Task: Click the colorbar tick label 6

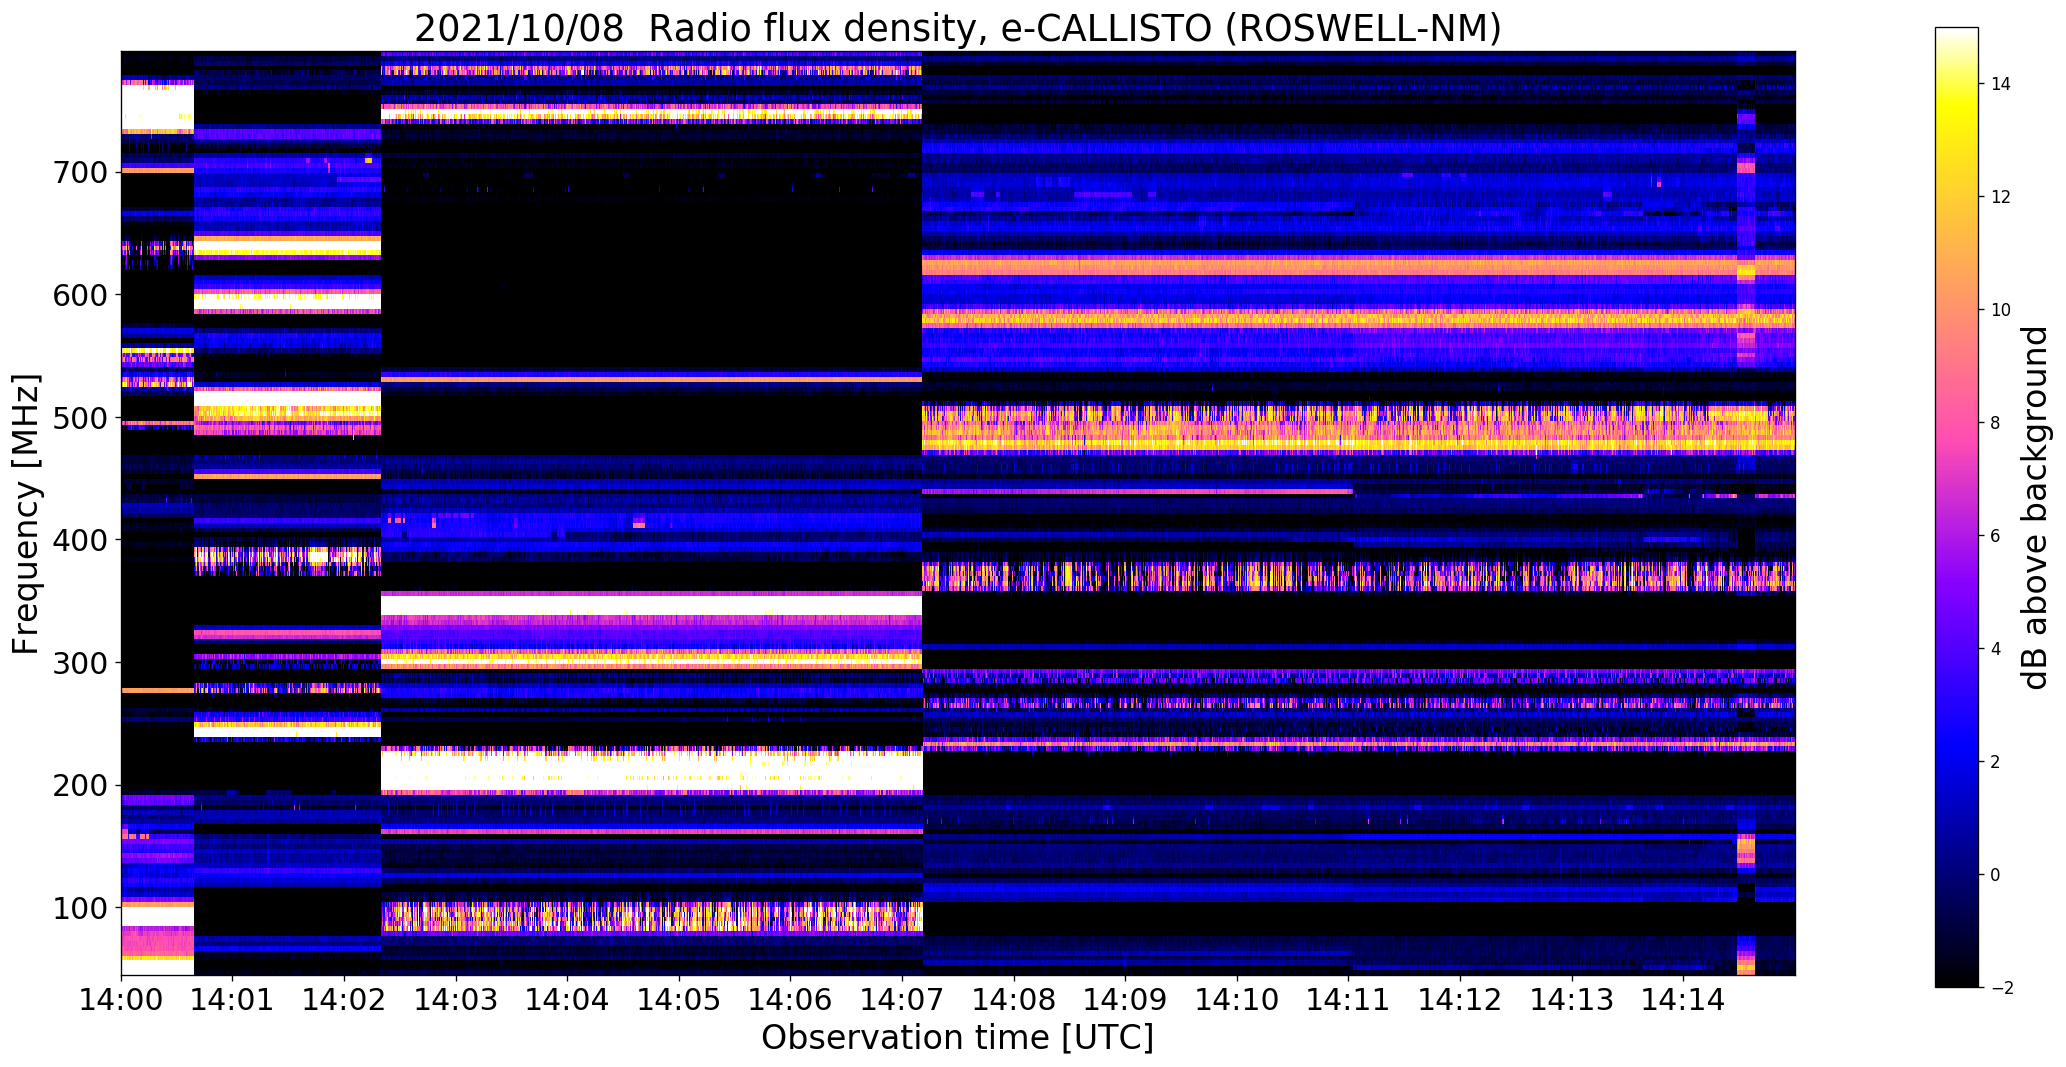Action: tap(1996, 536)
